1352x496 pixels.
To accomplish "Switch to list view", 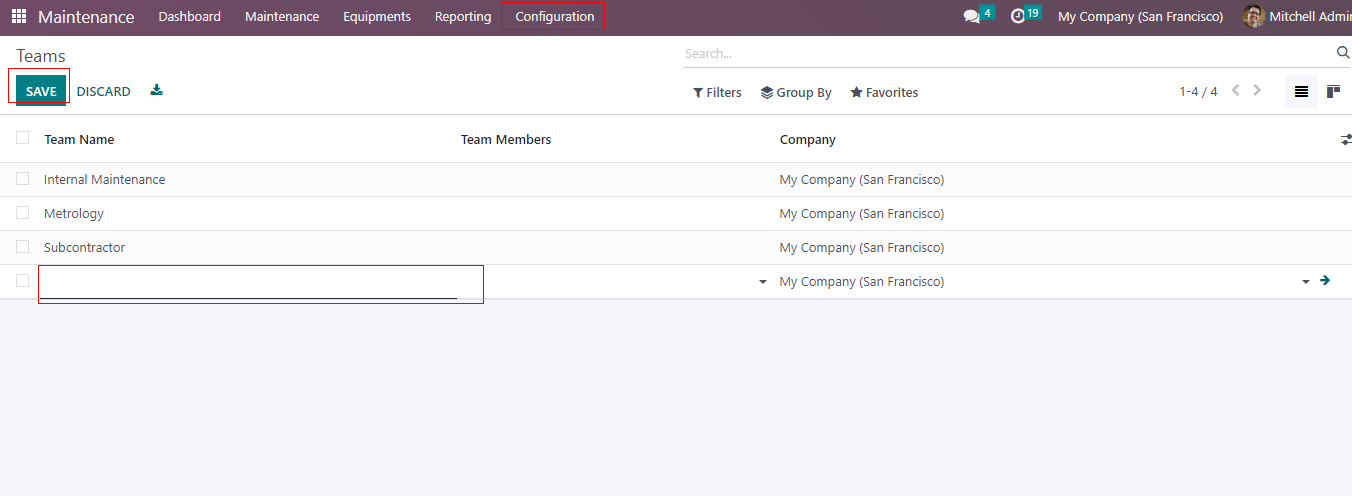I will point(1301,92).
